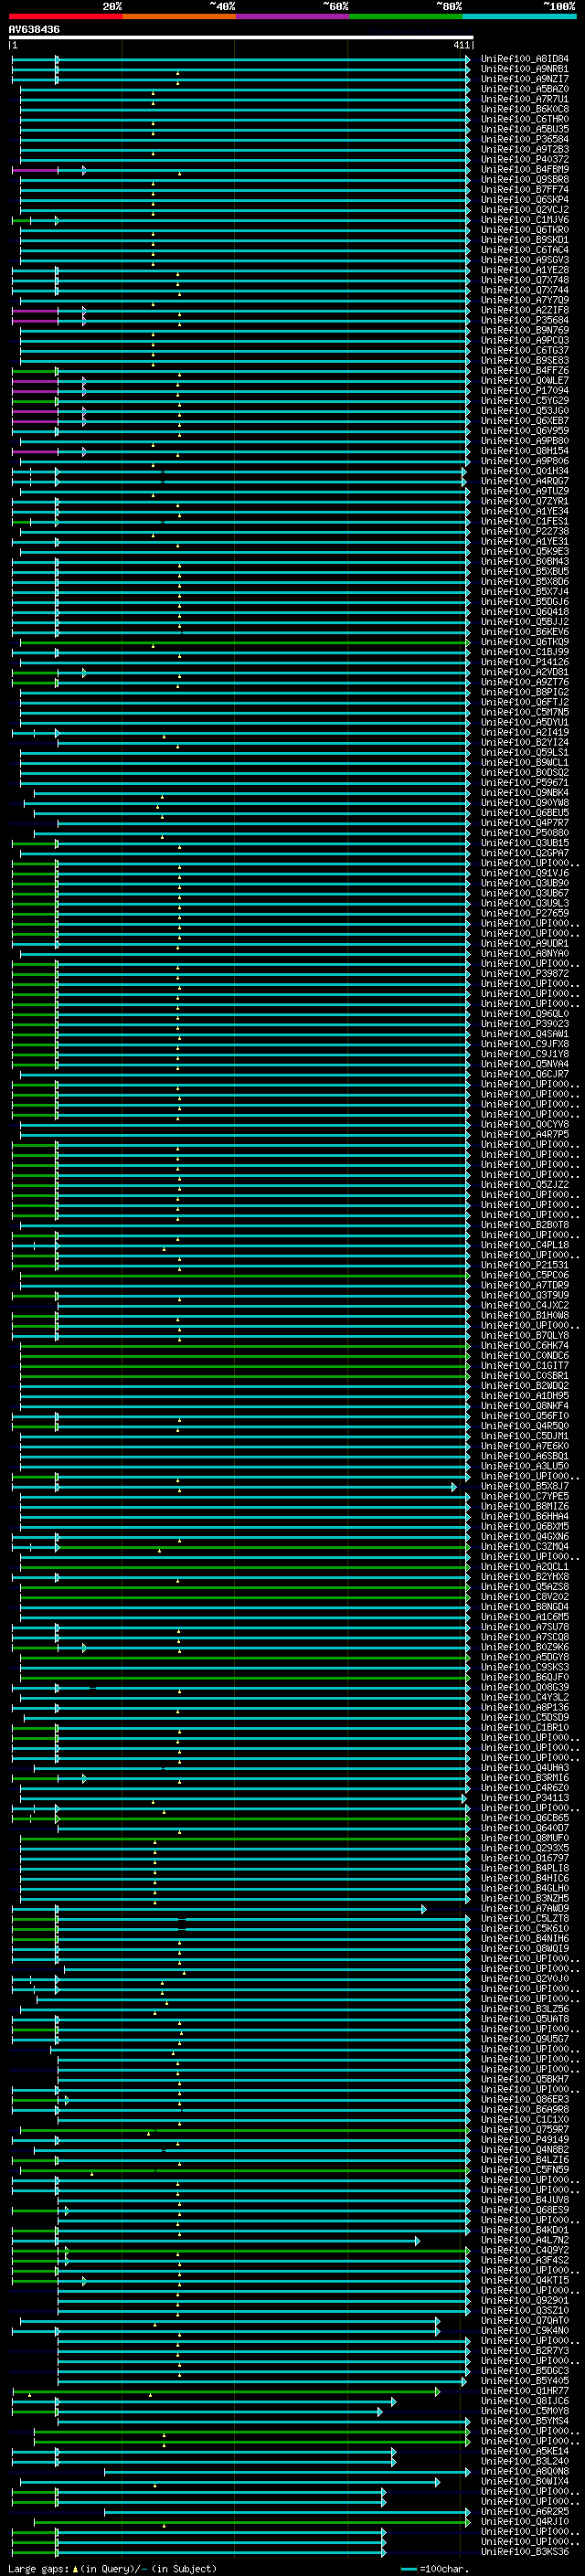Click the green ~80% identity legend bar

[x=405, y=17]
